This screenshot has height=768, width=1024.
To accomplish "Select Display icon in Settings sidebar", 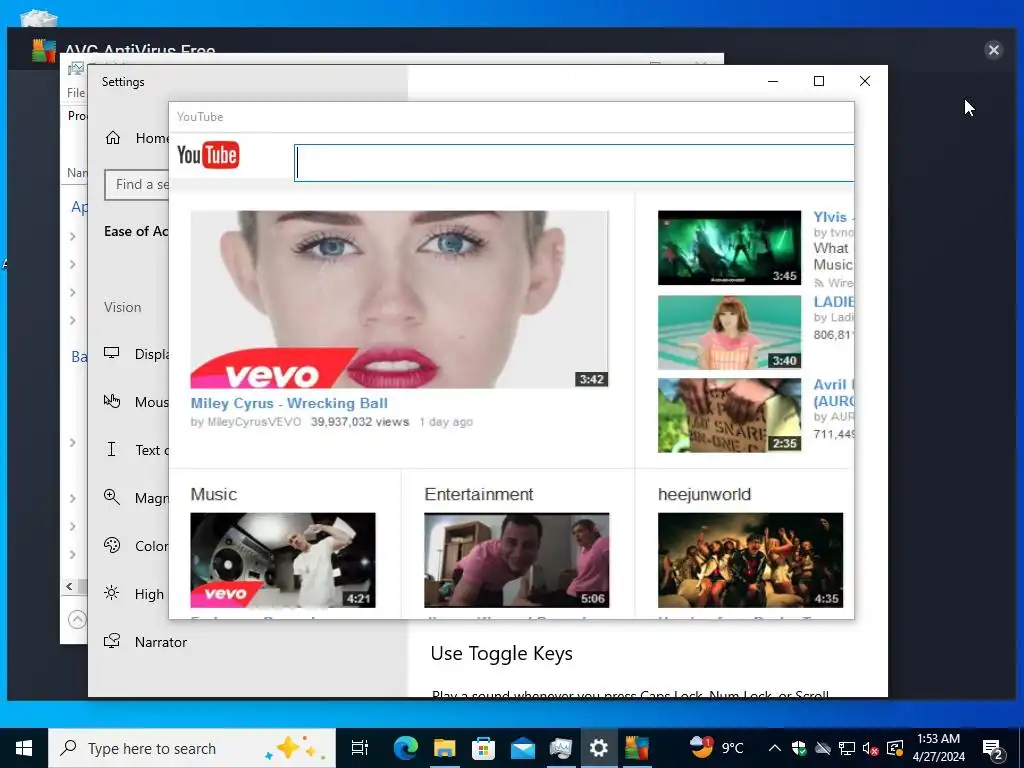I will tap(112, 353).
